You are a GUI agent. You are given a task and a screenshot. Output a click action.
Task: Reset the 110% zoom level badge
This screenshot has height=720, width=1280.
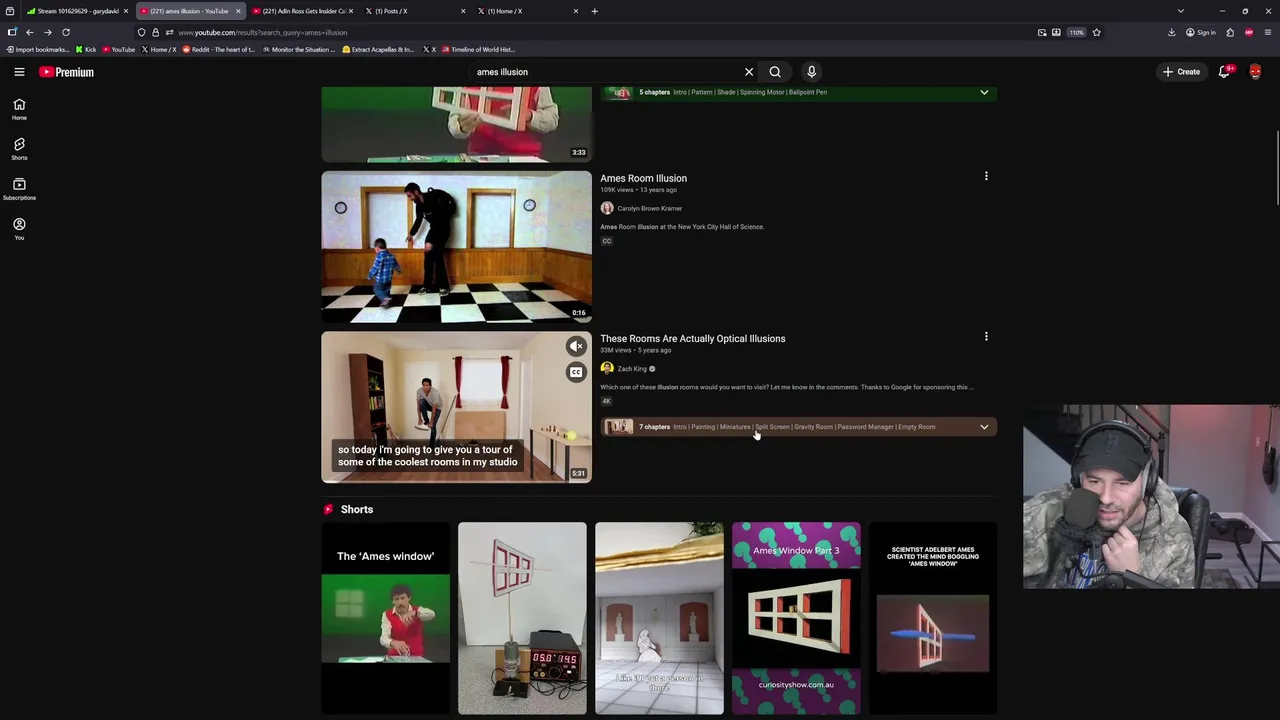[x=1076, y=32]
